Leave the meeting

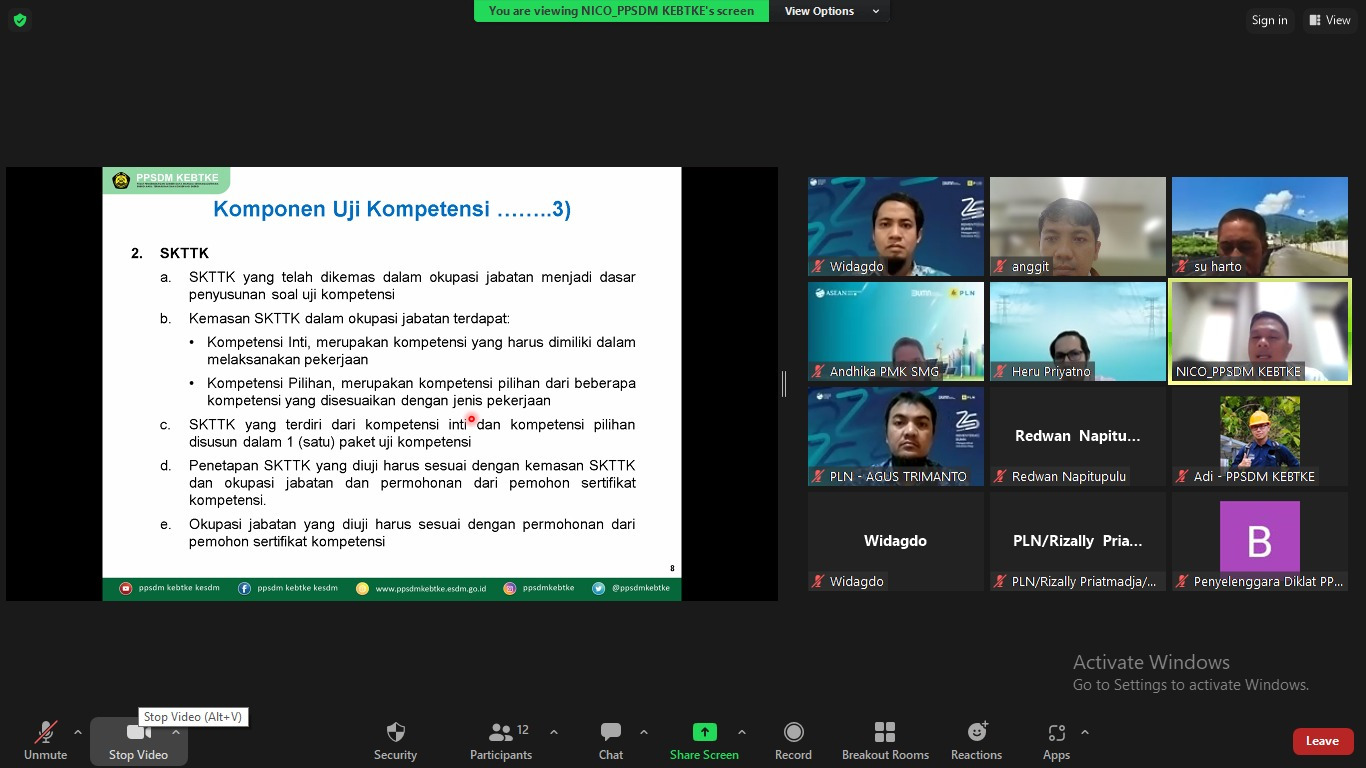1322,741
